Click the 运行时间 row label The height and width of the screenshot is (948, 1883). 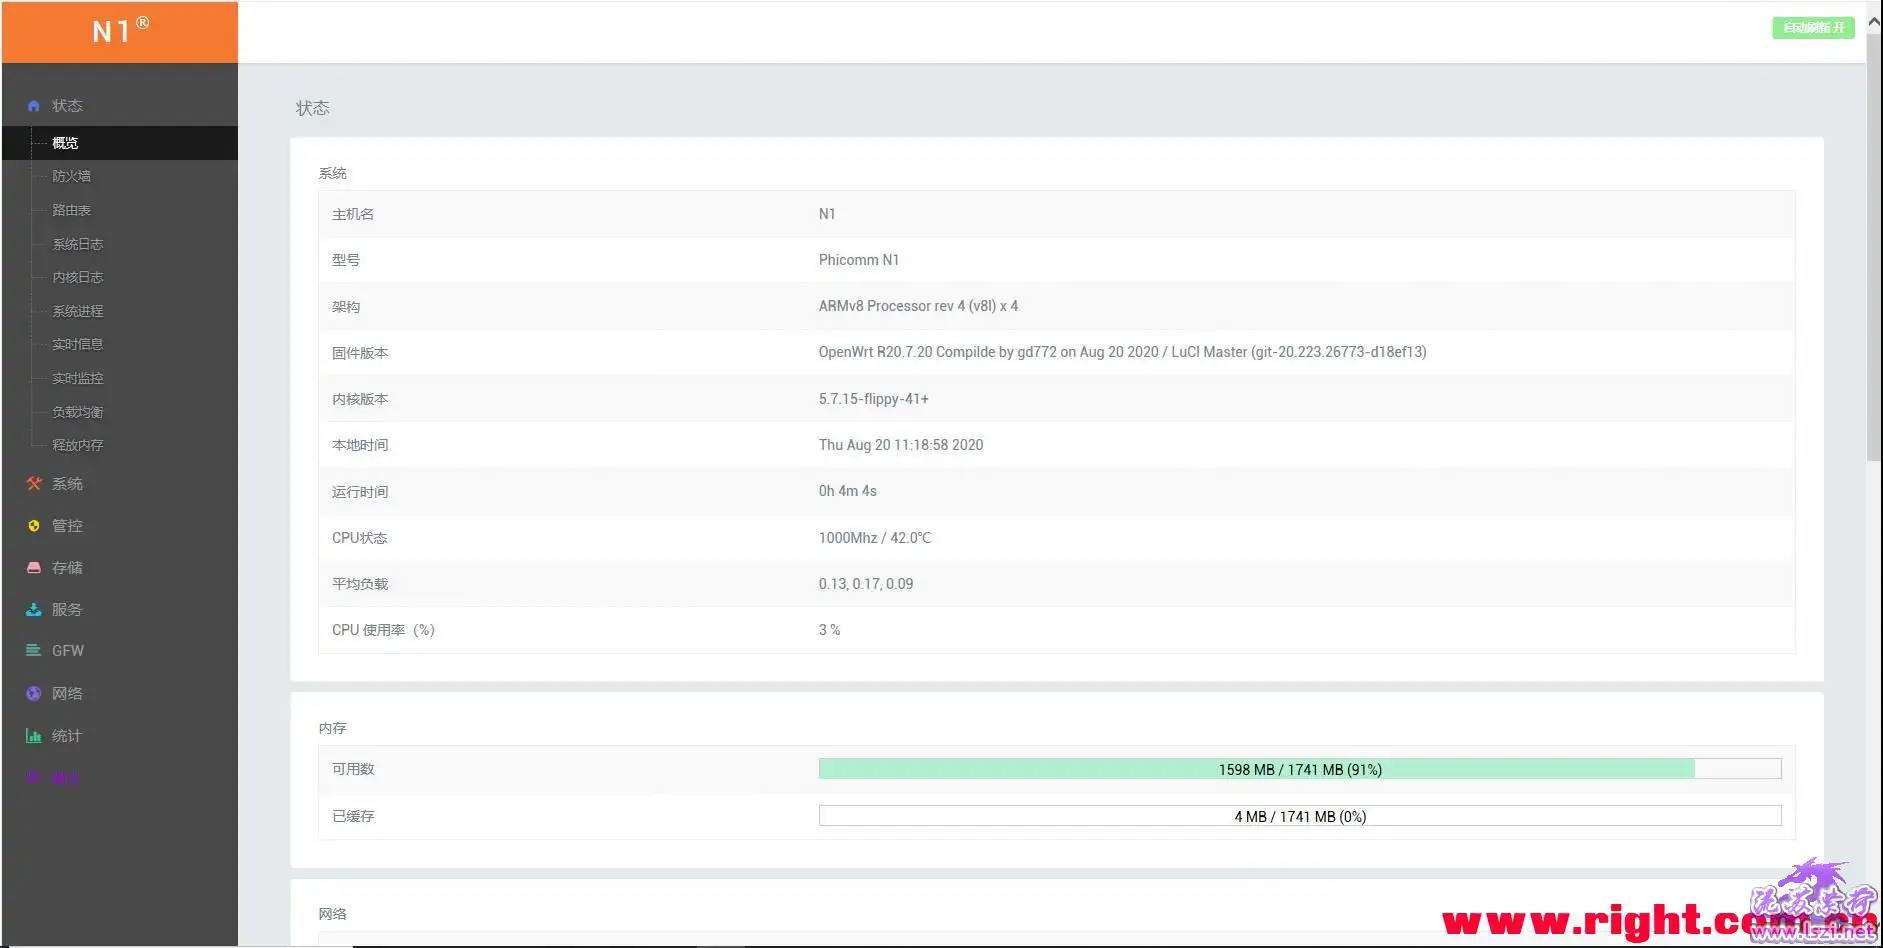click(x=360, y=492)
